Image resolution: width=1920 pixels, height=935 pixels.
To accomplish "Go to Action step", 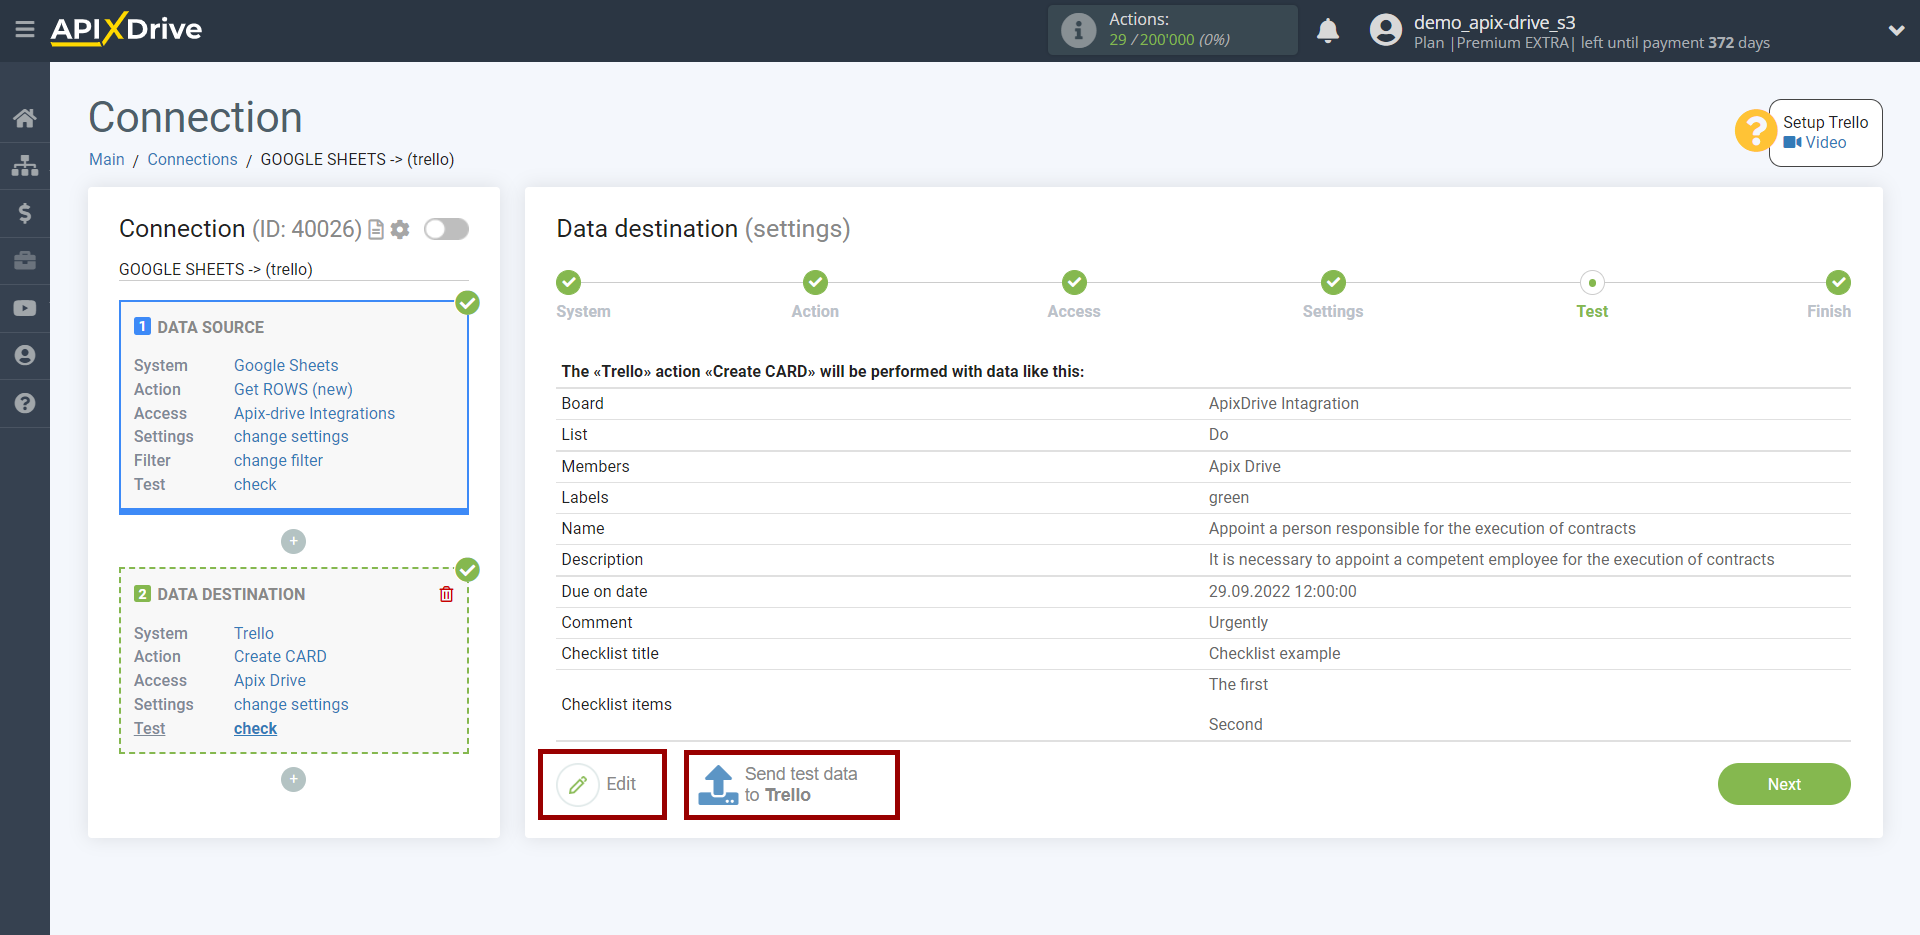I will click(x=816, y=283).
